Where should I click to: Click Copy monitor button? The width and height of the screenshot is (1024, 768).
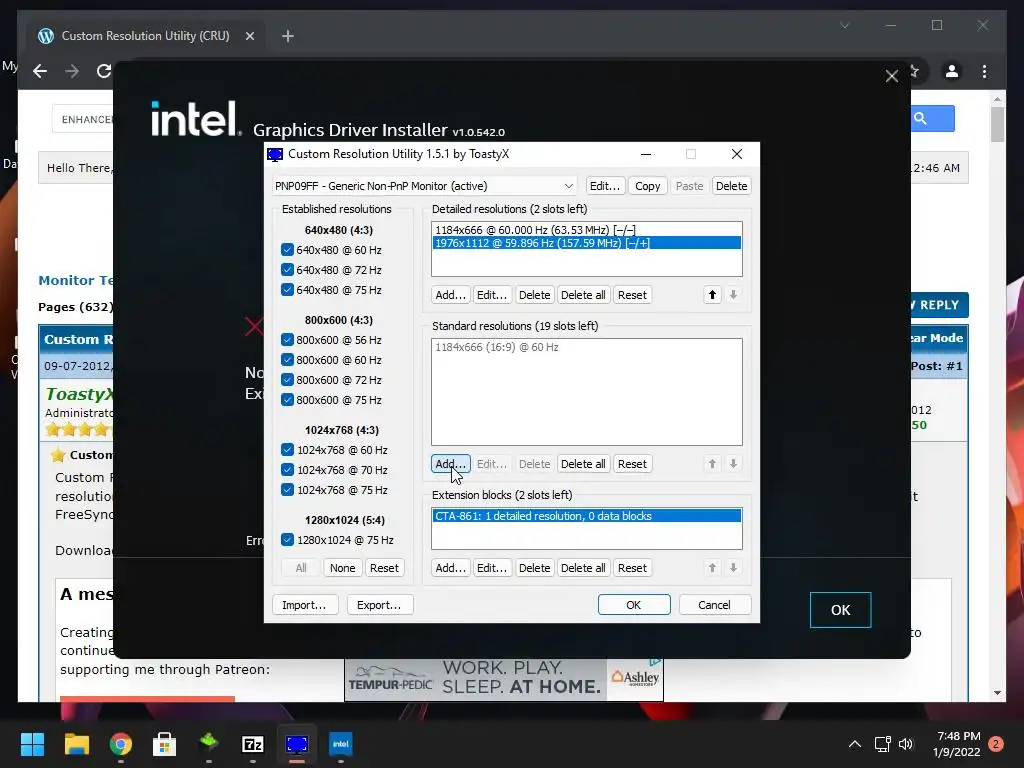coord(647,186)
